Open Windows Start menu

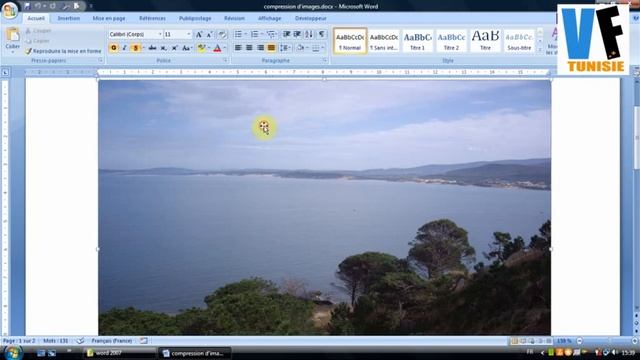click(12, 353)
